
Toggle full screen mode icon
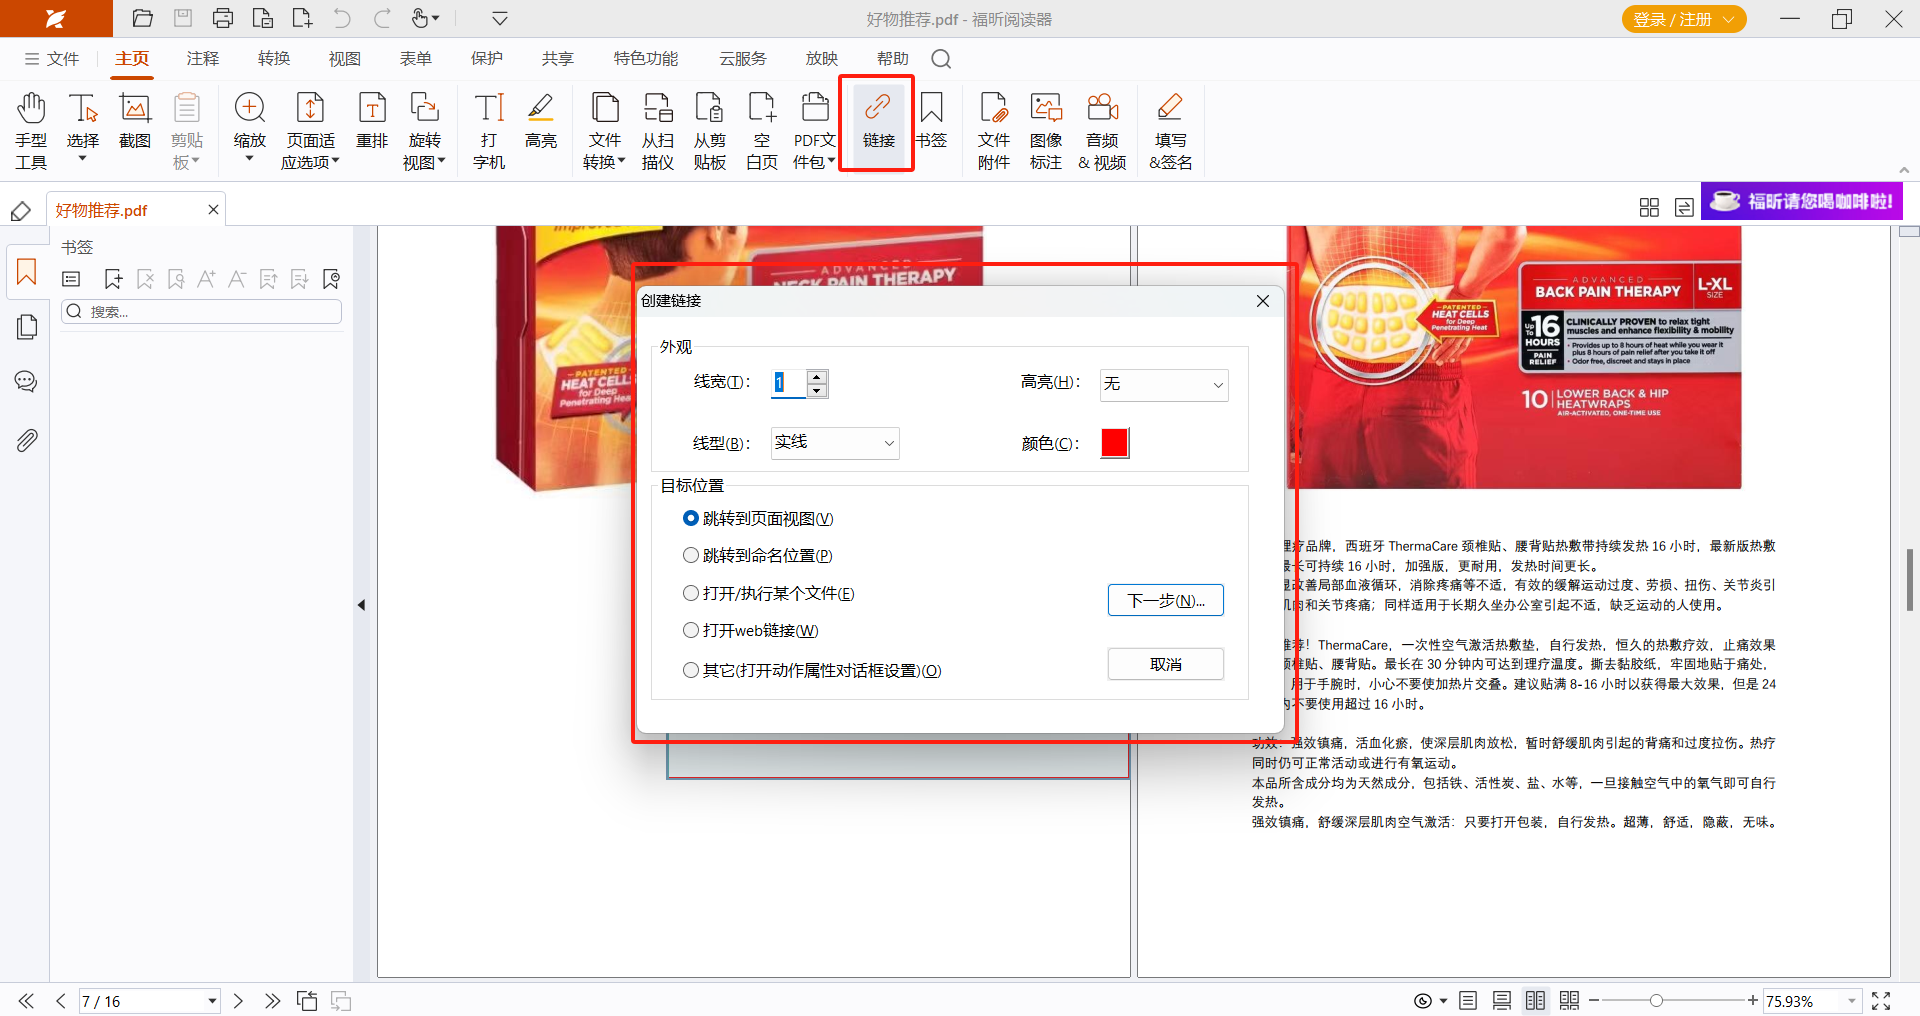pyautogui.click(x=1881, y=1001)
